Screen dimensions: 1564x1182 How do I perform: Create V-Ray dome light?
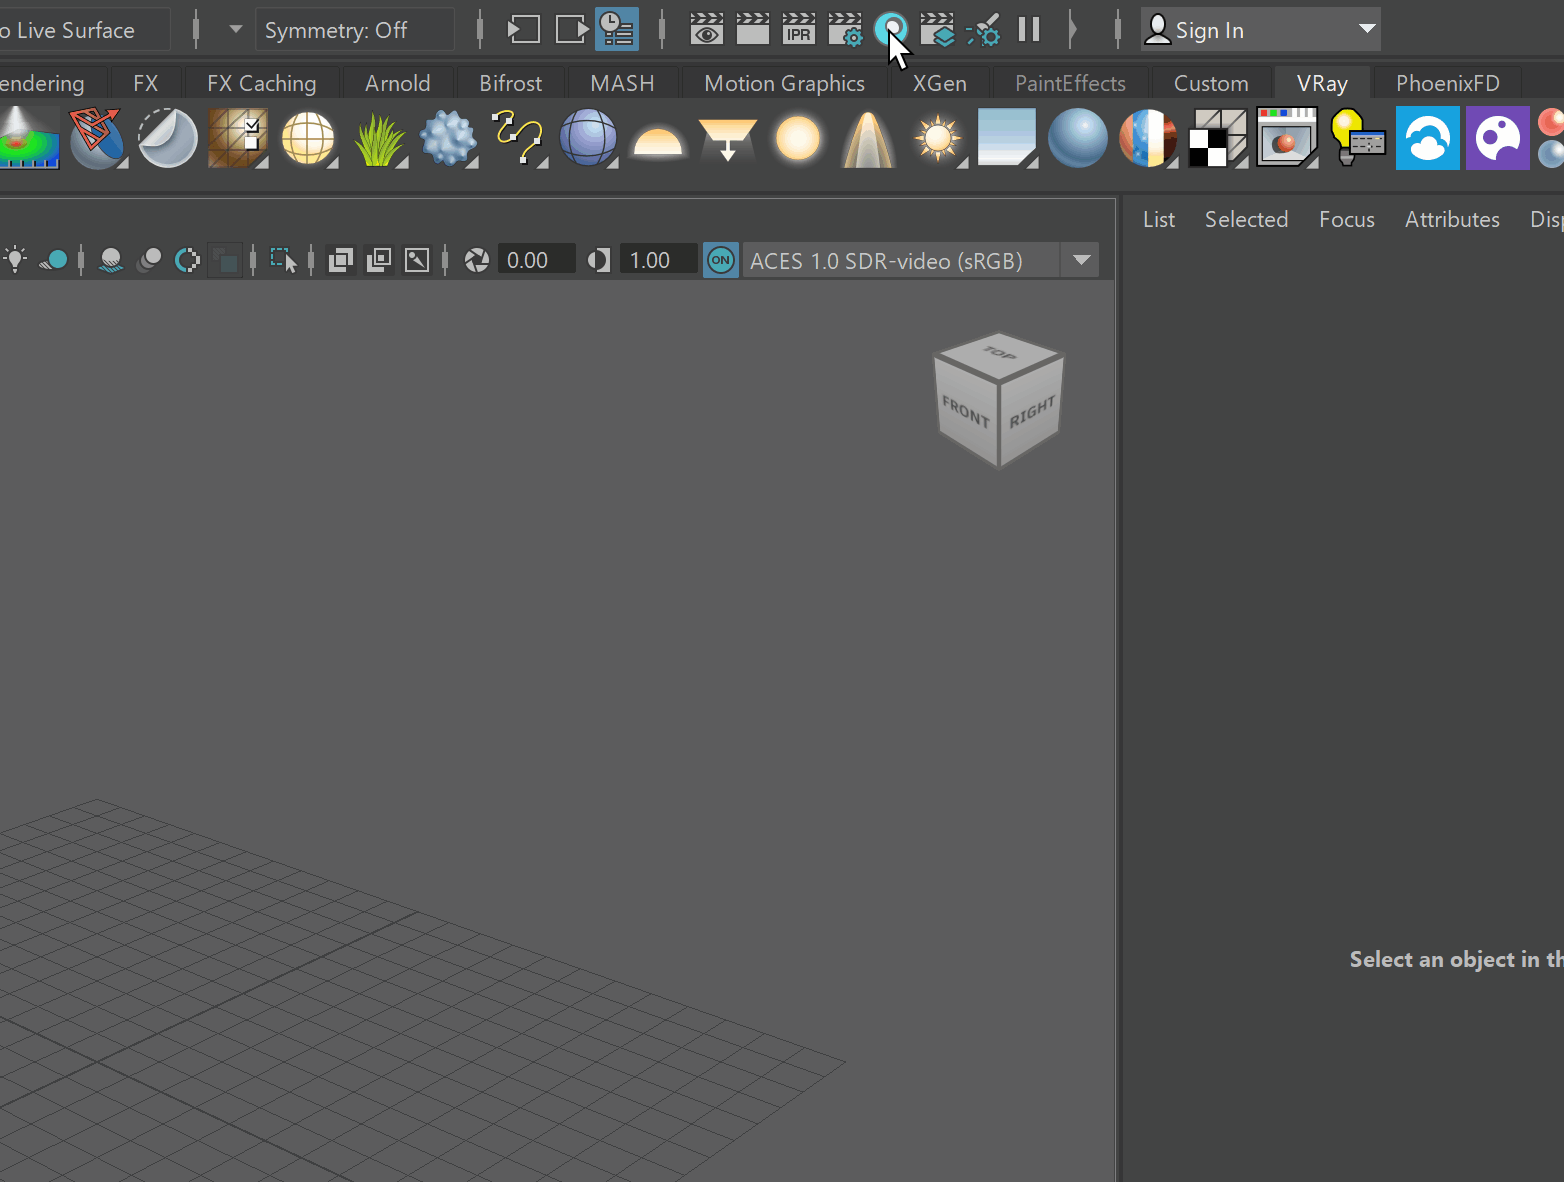658,140
